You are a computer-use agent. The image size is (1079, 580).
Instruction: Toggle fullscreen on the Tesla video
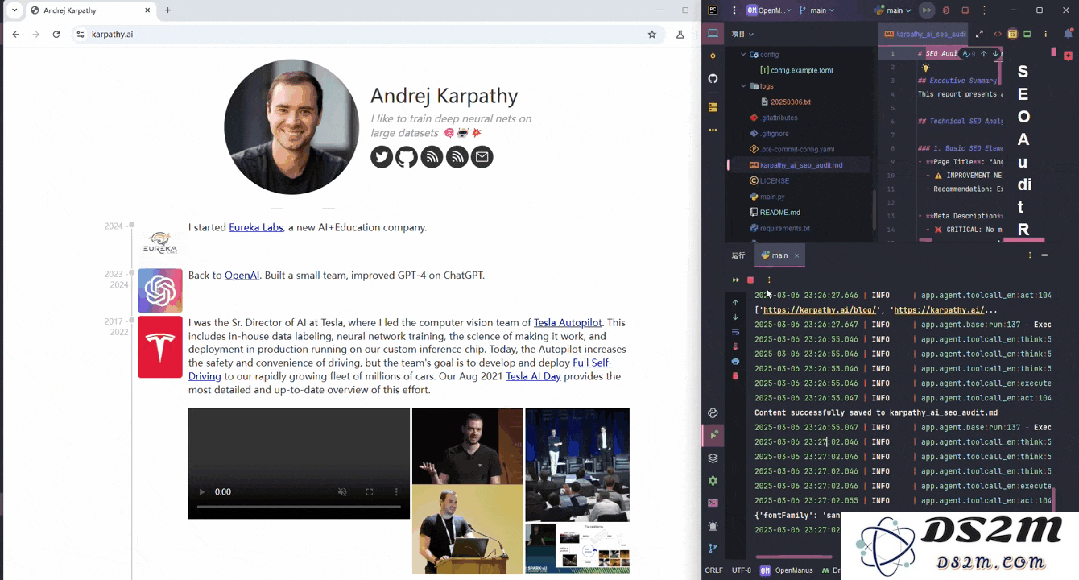point(369,492)
